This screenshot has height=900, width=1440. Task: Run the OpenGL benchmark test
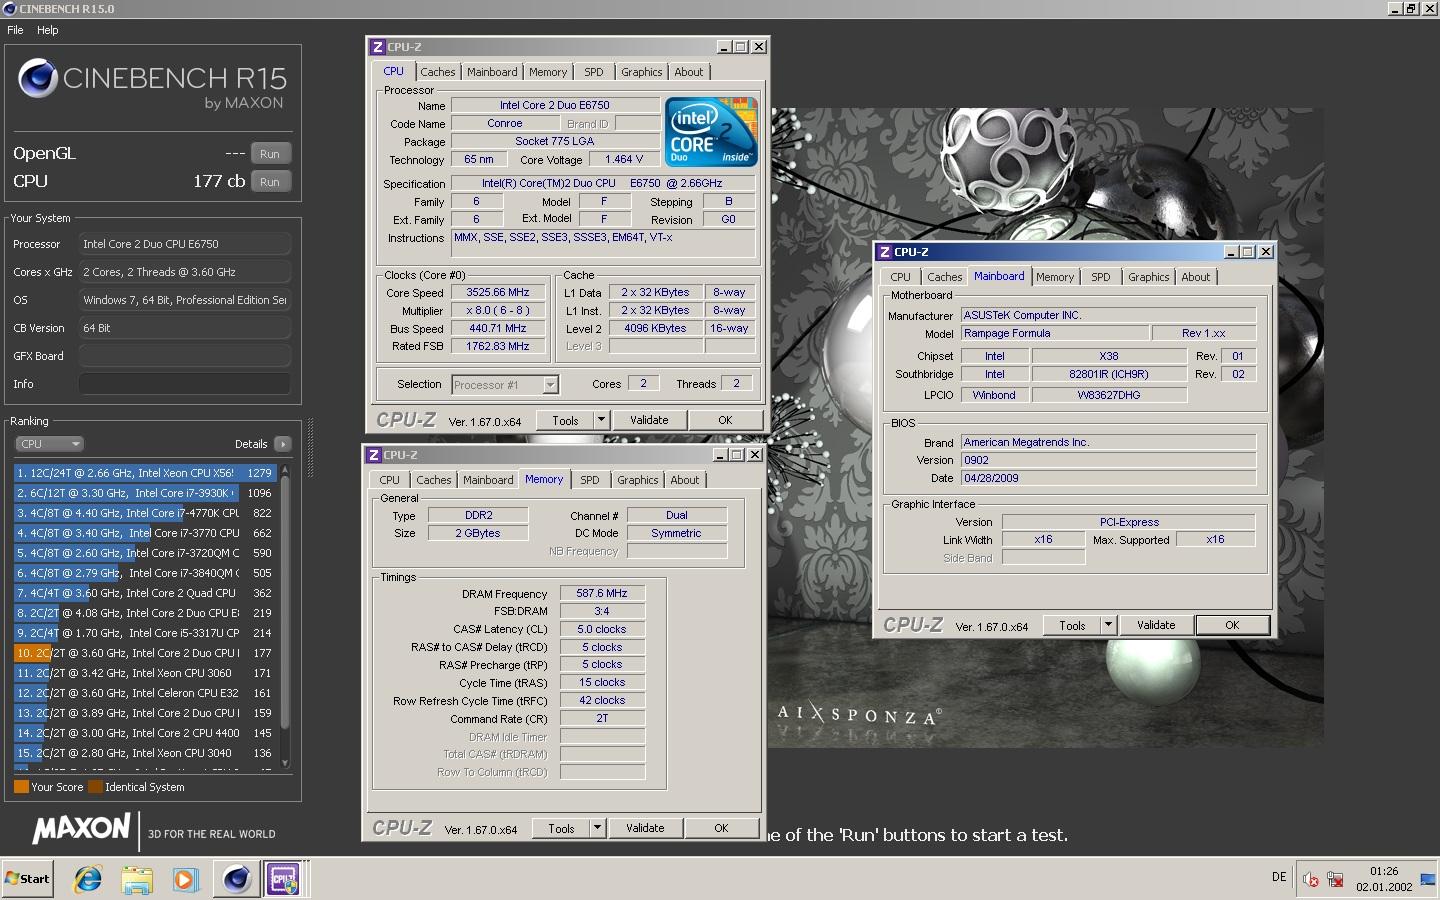270,154
